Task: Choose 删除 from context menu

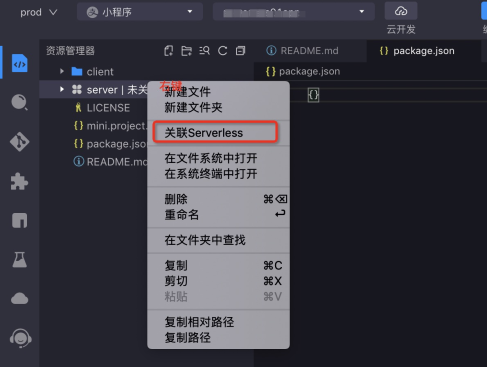Action: [218, 199]
